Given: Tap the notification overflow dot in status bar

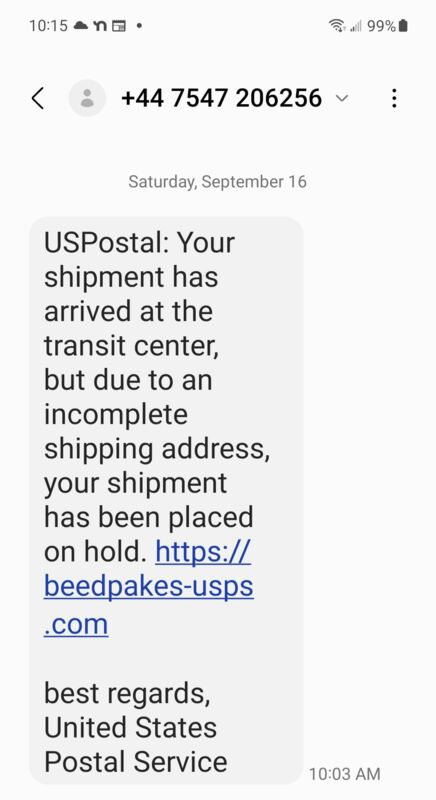Looking at the screenshot, I should 139,26.
